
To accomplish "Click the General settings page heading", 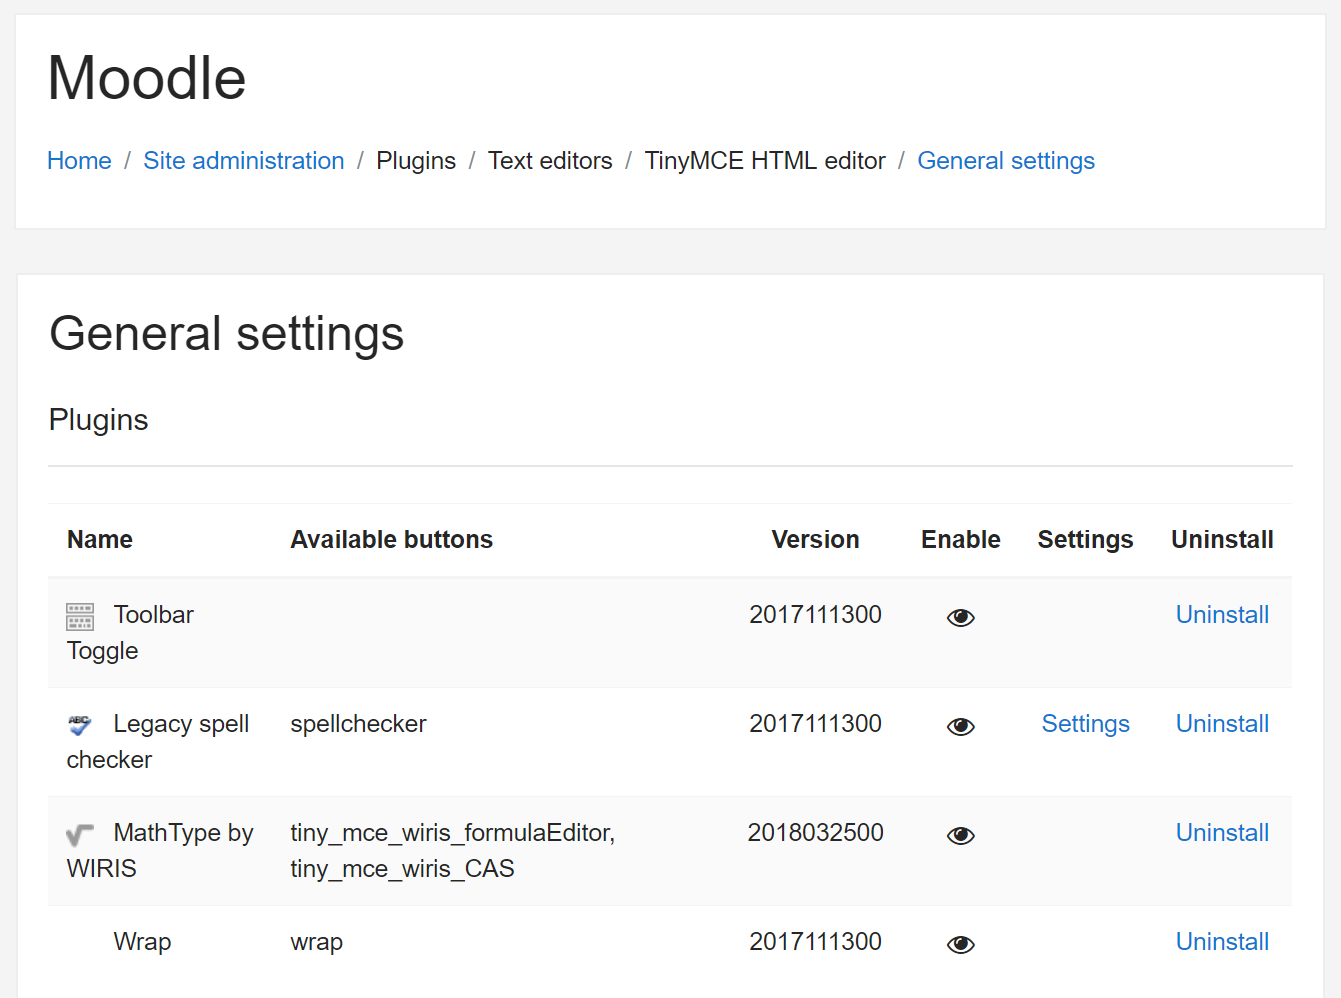I will point(227,334).
